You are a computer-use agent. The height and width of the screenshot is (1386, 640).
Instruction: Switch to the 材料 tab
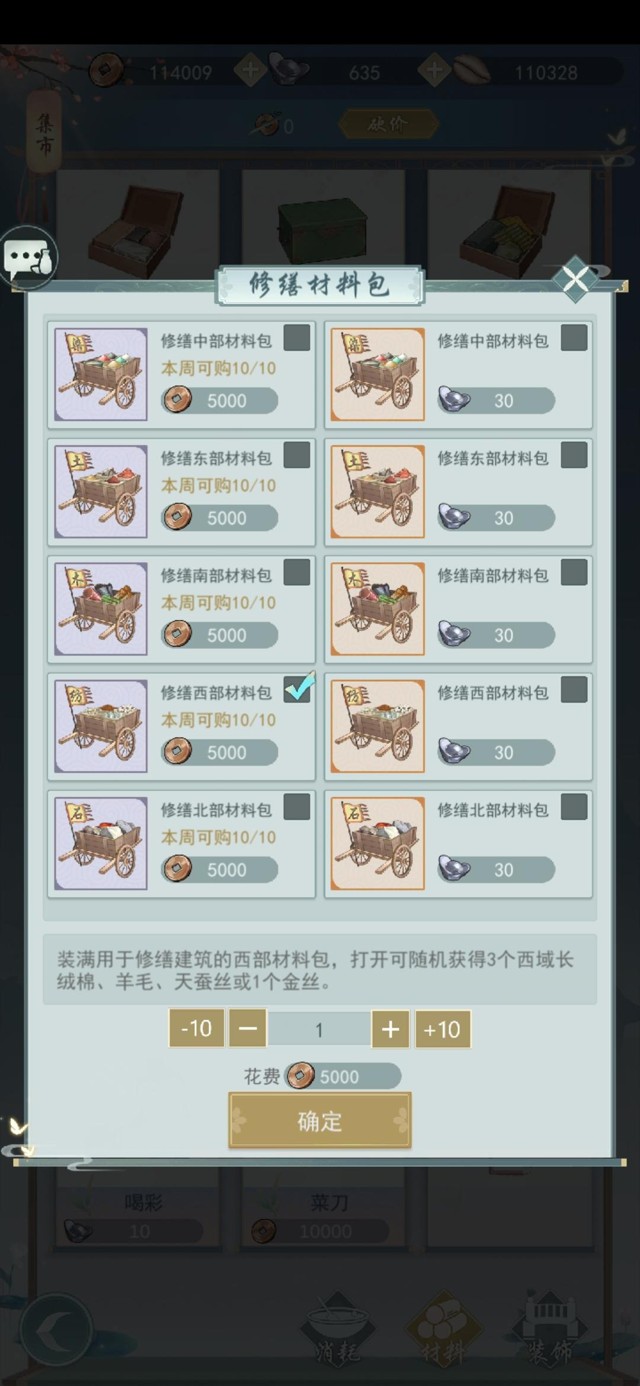coord(440,1330)
